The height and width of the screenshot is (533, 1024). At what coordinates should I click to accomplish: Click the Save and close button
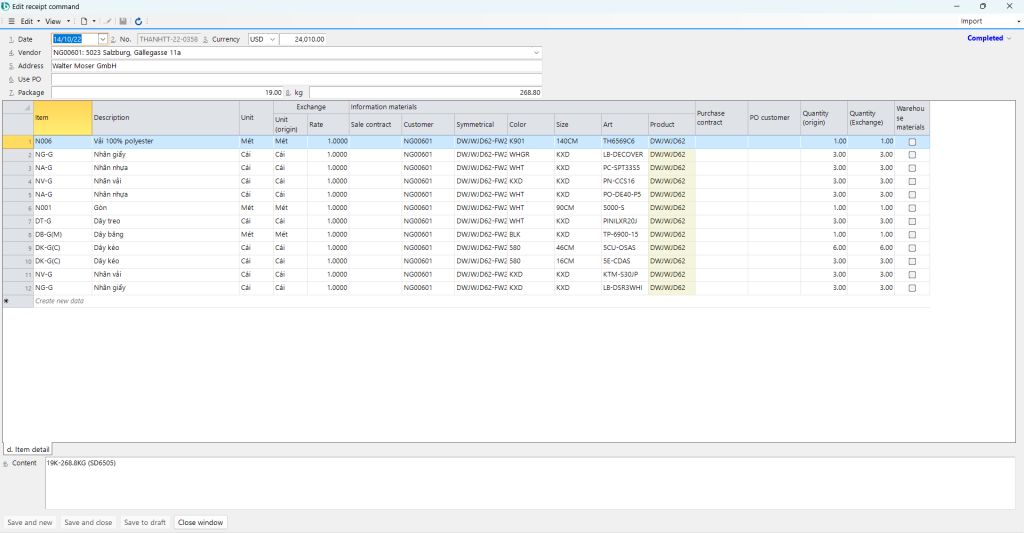tap(88, 522)
